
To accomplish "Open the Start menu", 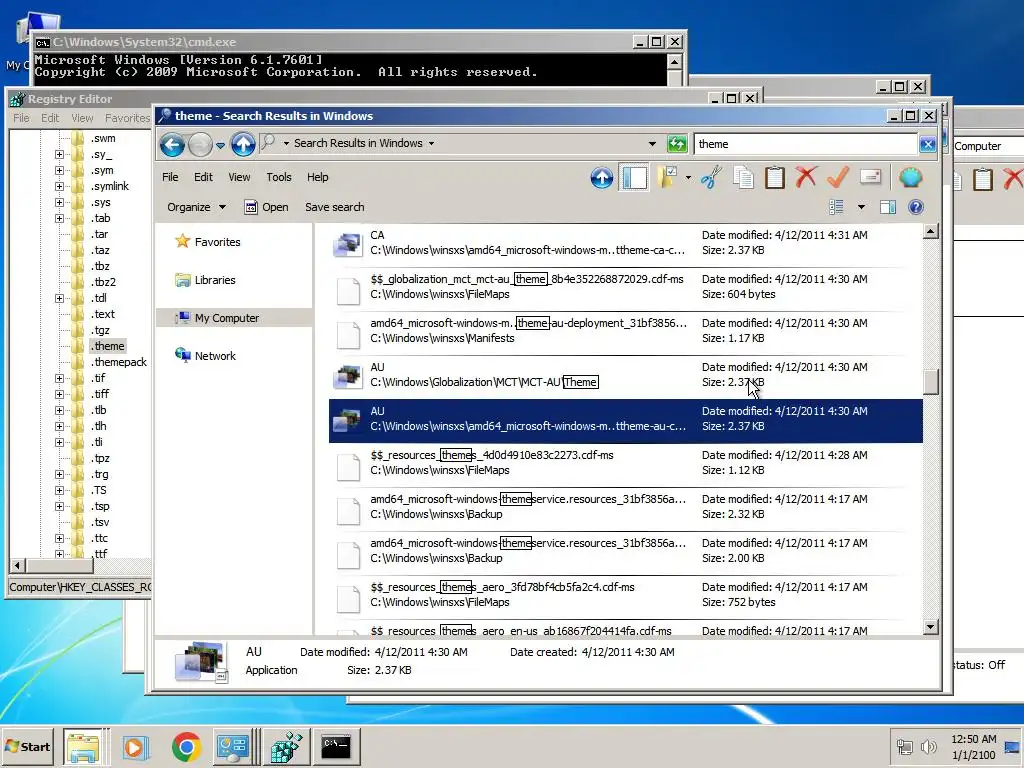I will pos(28,746).
